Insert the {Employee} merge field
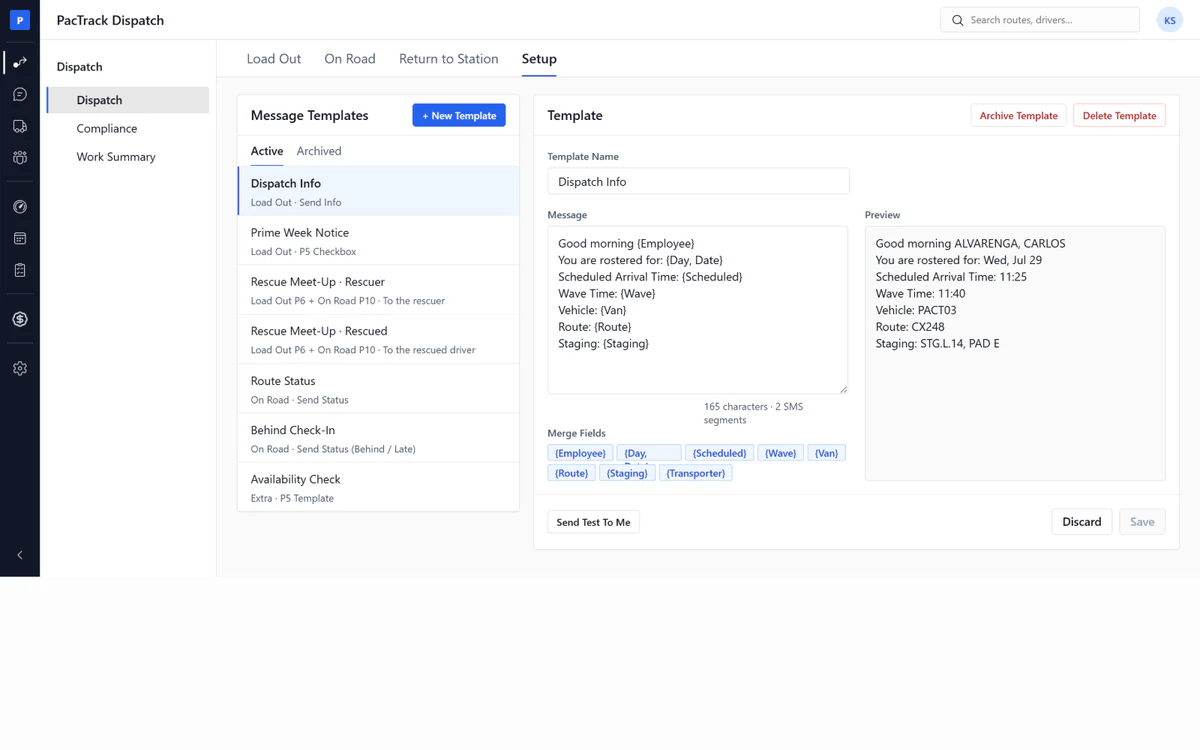This screenshot has width=1200, height=750. [580, 453]
